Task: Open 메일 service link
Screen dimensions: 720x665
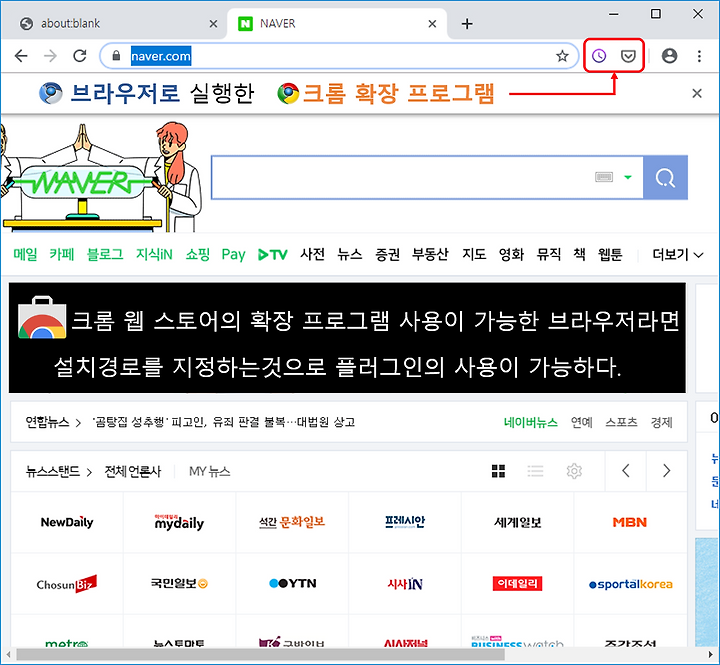Action: [25, 254]
